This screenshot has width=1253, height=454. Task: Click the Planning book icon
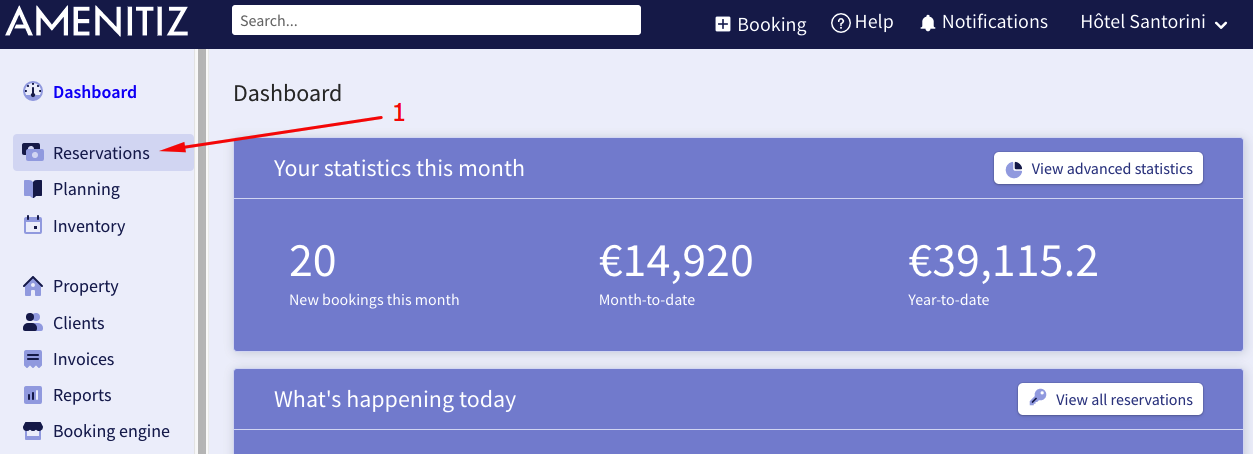[33, 189]
